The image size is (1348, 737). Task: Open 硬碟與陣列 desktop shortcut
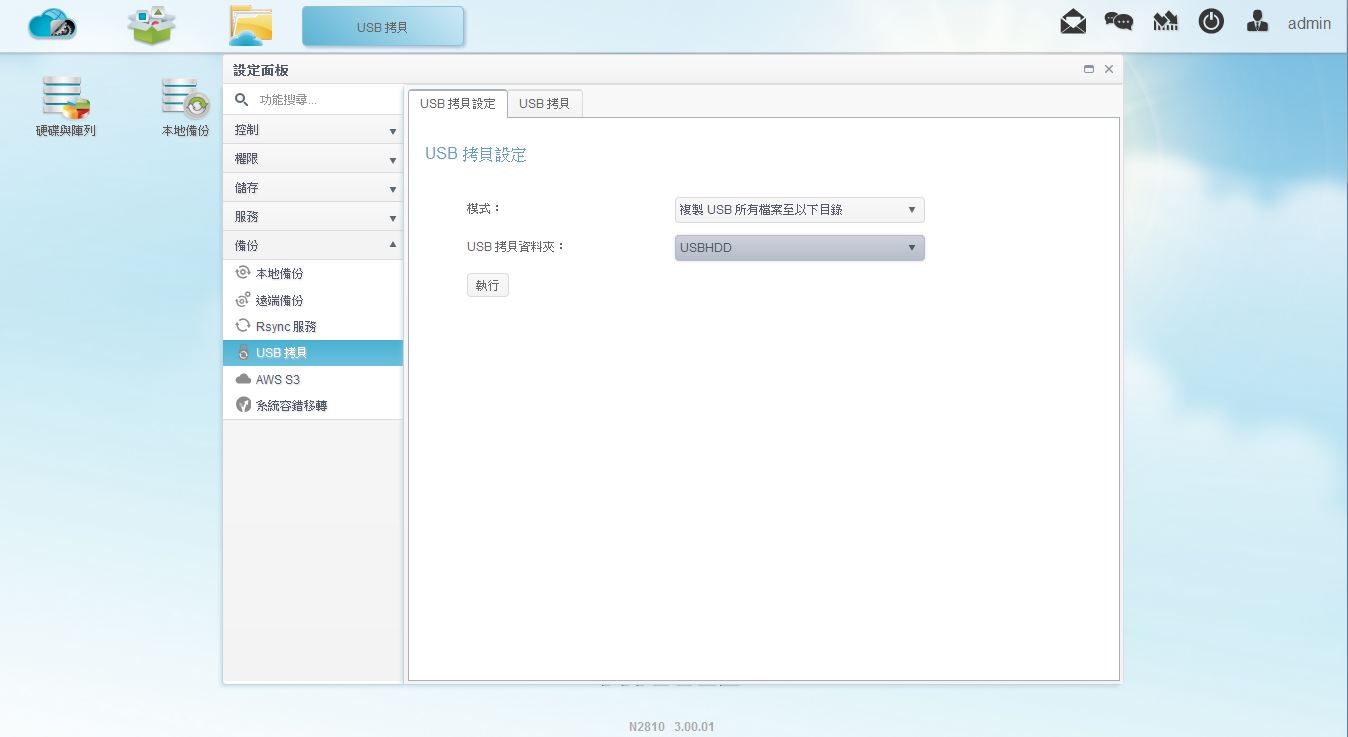[66, 108]
